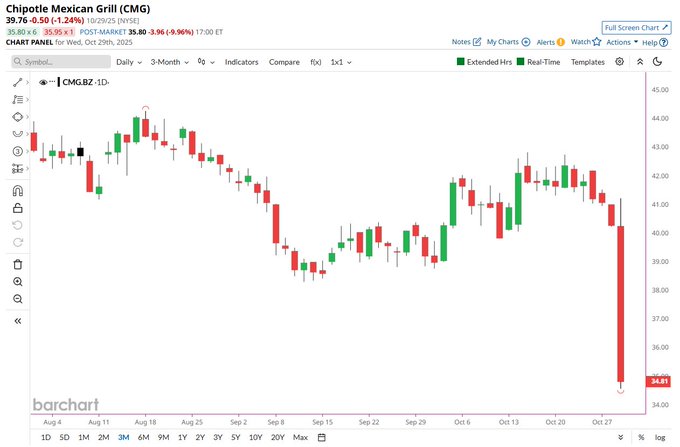Collapse the left drawing toolbar
This screenshot has width=680, height=447.
(17, 321)
